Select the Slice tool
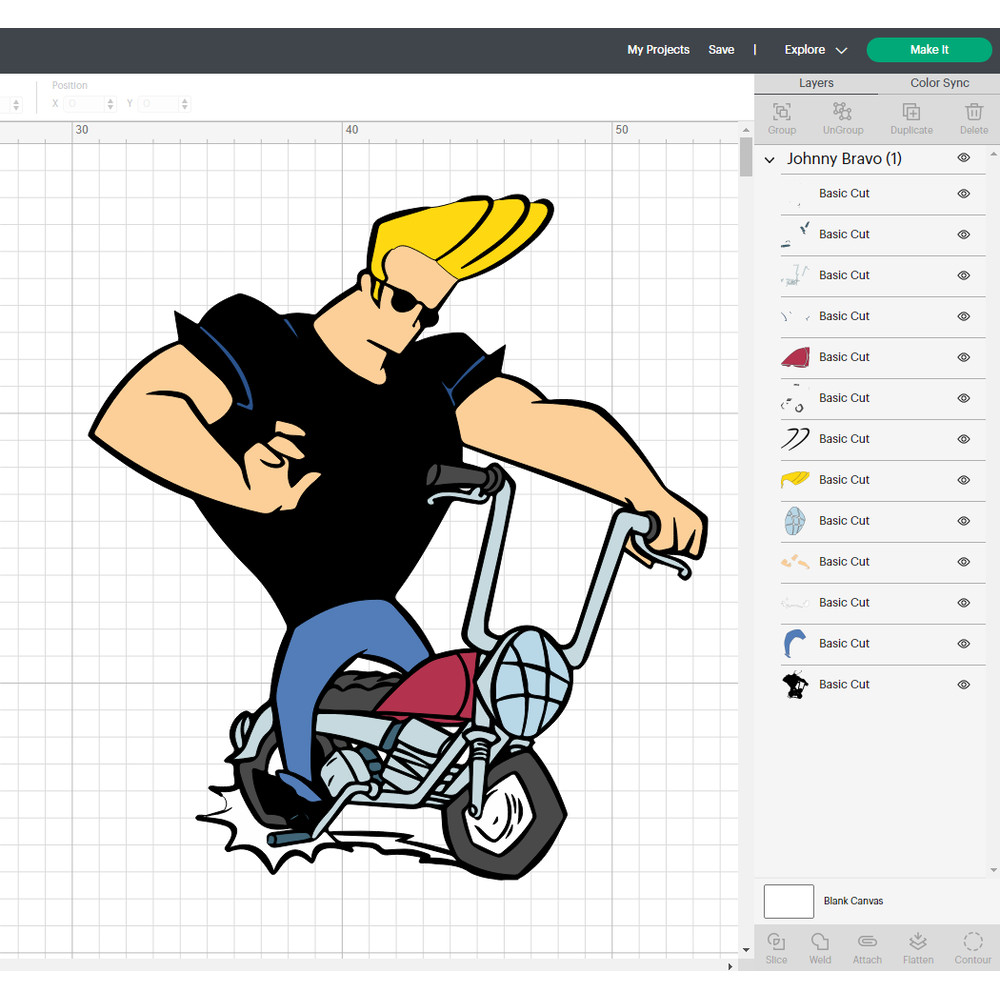Viewport: 1000px width, 1000px height. [x=776, y=948]
